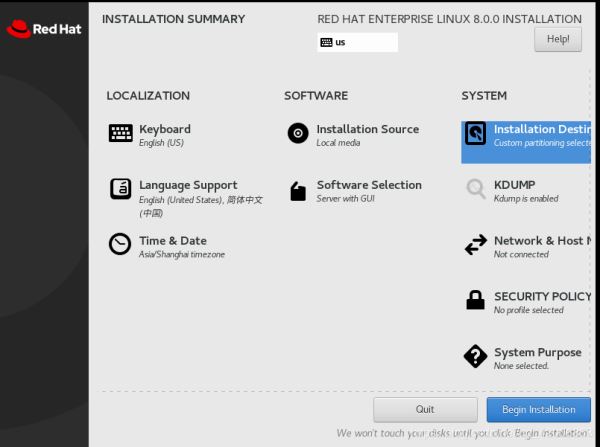Open Software Selection 'Server with GUI' entry
Viewport: 600px width, 447px height.
point(345,199)
